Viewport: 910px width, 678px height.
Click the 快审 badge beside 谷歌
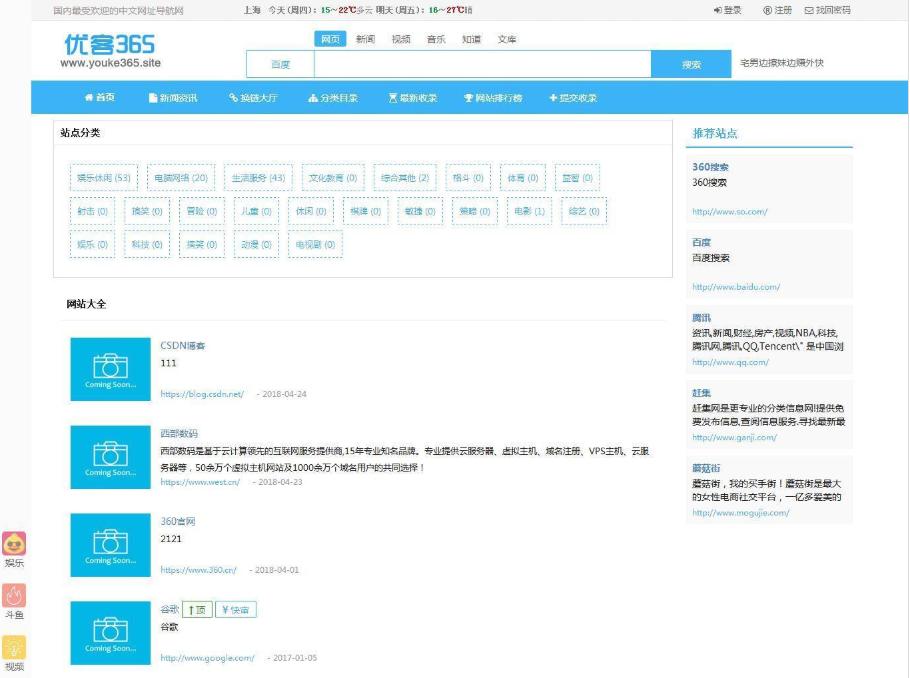pyautogui.click(x=236, y=610)
